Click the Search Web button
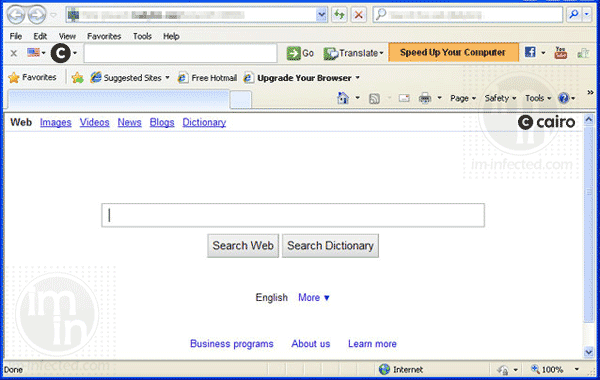 [243, 246]
